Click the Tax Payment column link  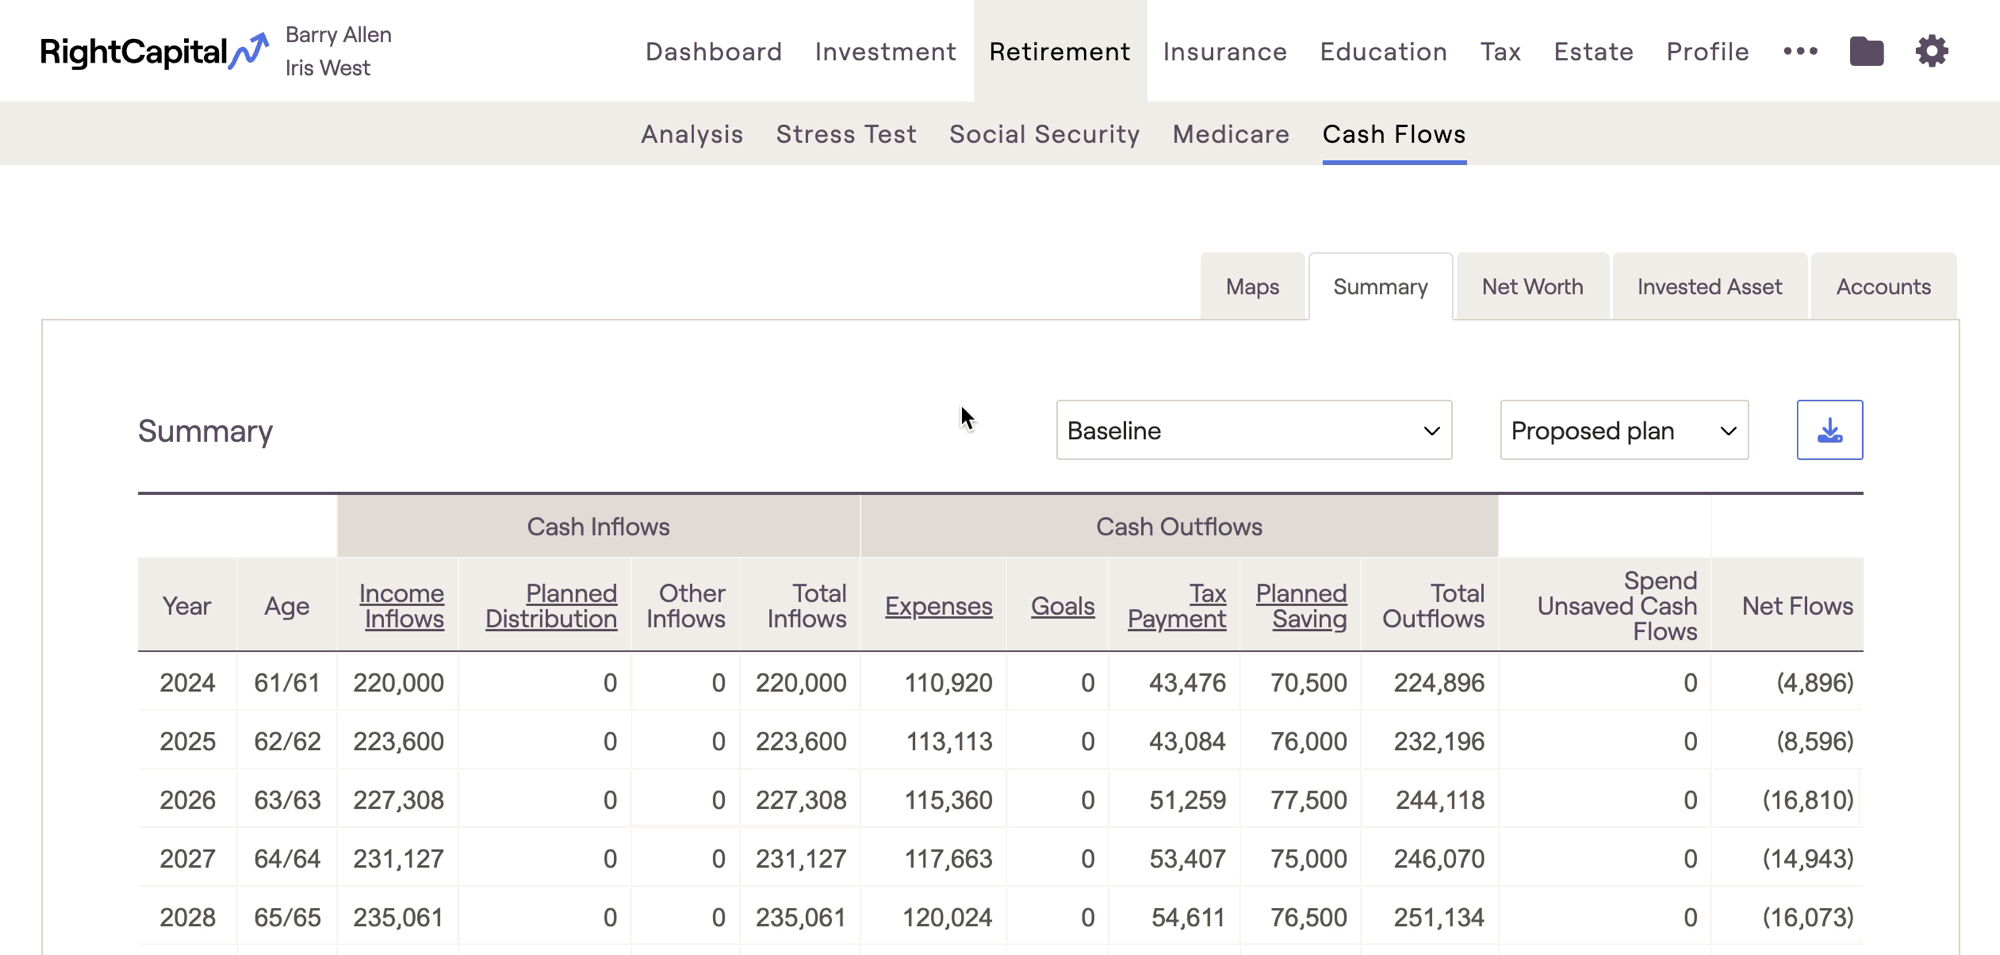tap(1177, 606)
